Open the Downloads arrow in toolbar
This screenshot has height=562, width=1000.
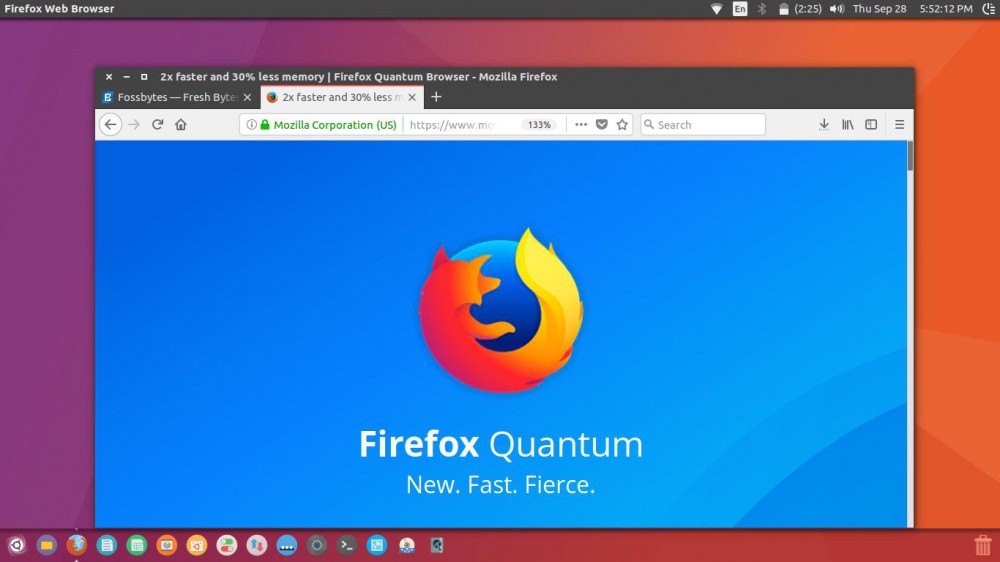[x=824, y=125]
